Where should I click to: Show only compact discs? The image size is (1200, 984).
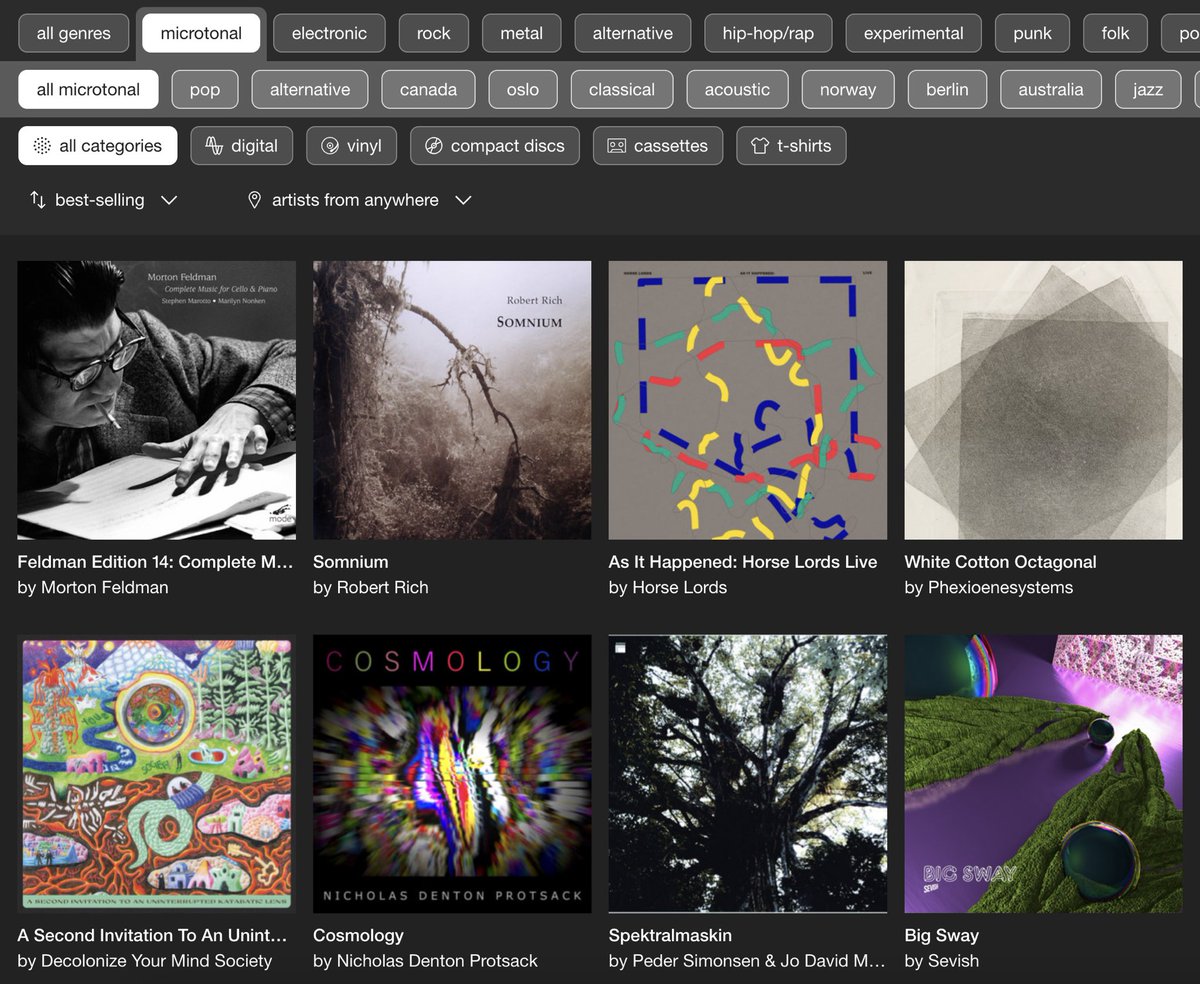[494, 146]
